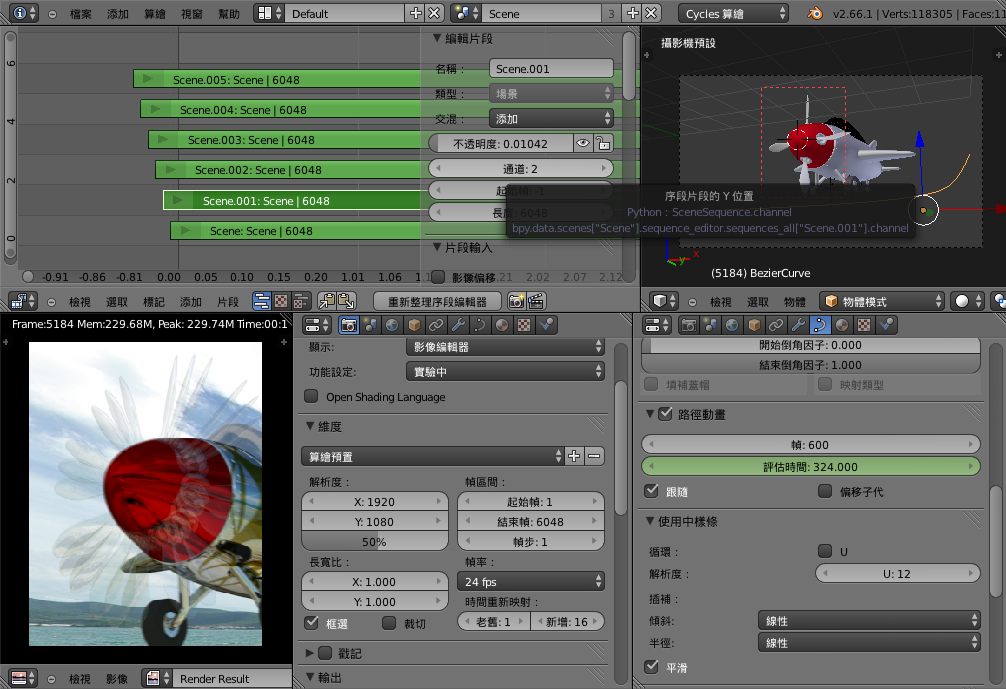Enable the Open Shading Language checkbox
Image resolution: width=1006 pixels, height=689 pixels.
click(x=311, y=396)
